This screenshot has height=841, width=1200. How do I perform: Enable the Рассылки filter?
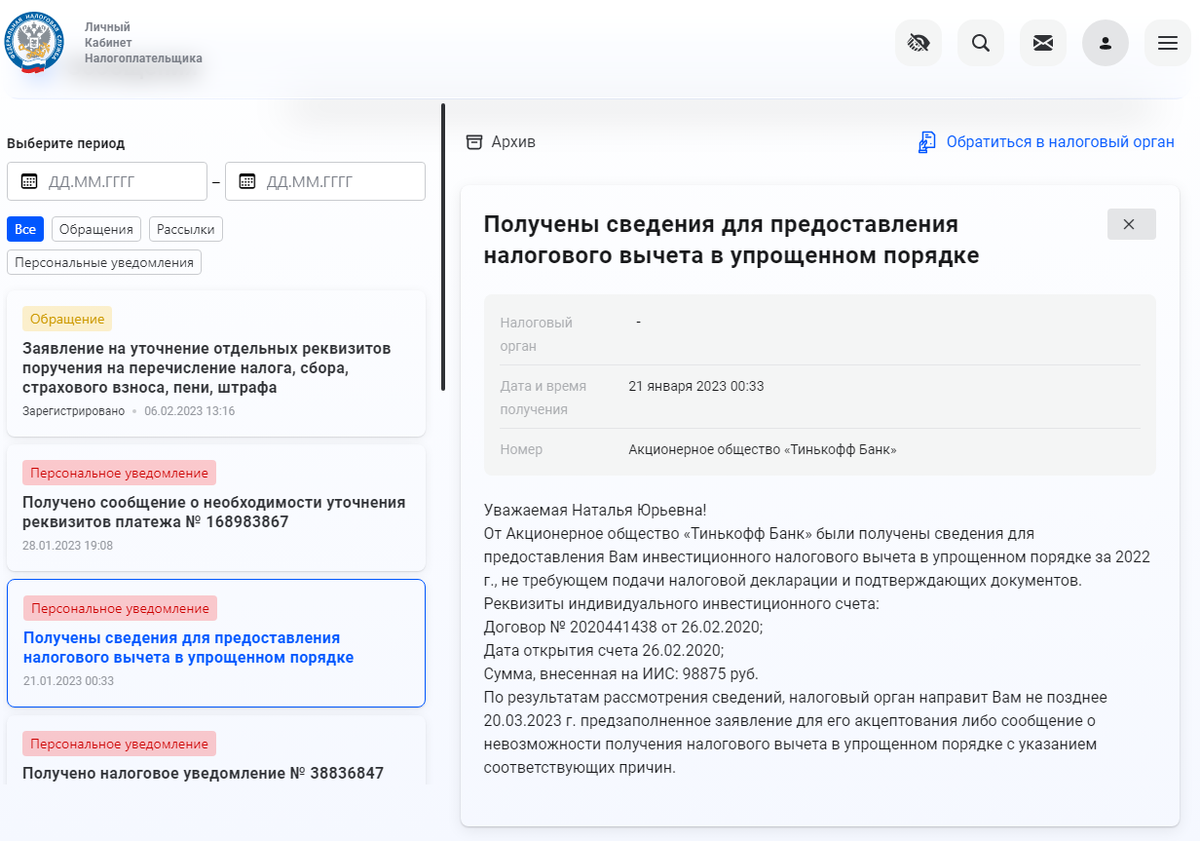[x=185, y=229]
